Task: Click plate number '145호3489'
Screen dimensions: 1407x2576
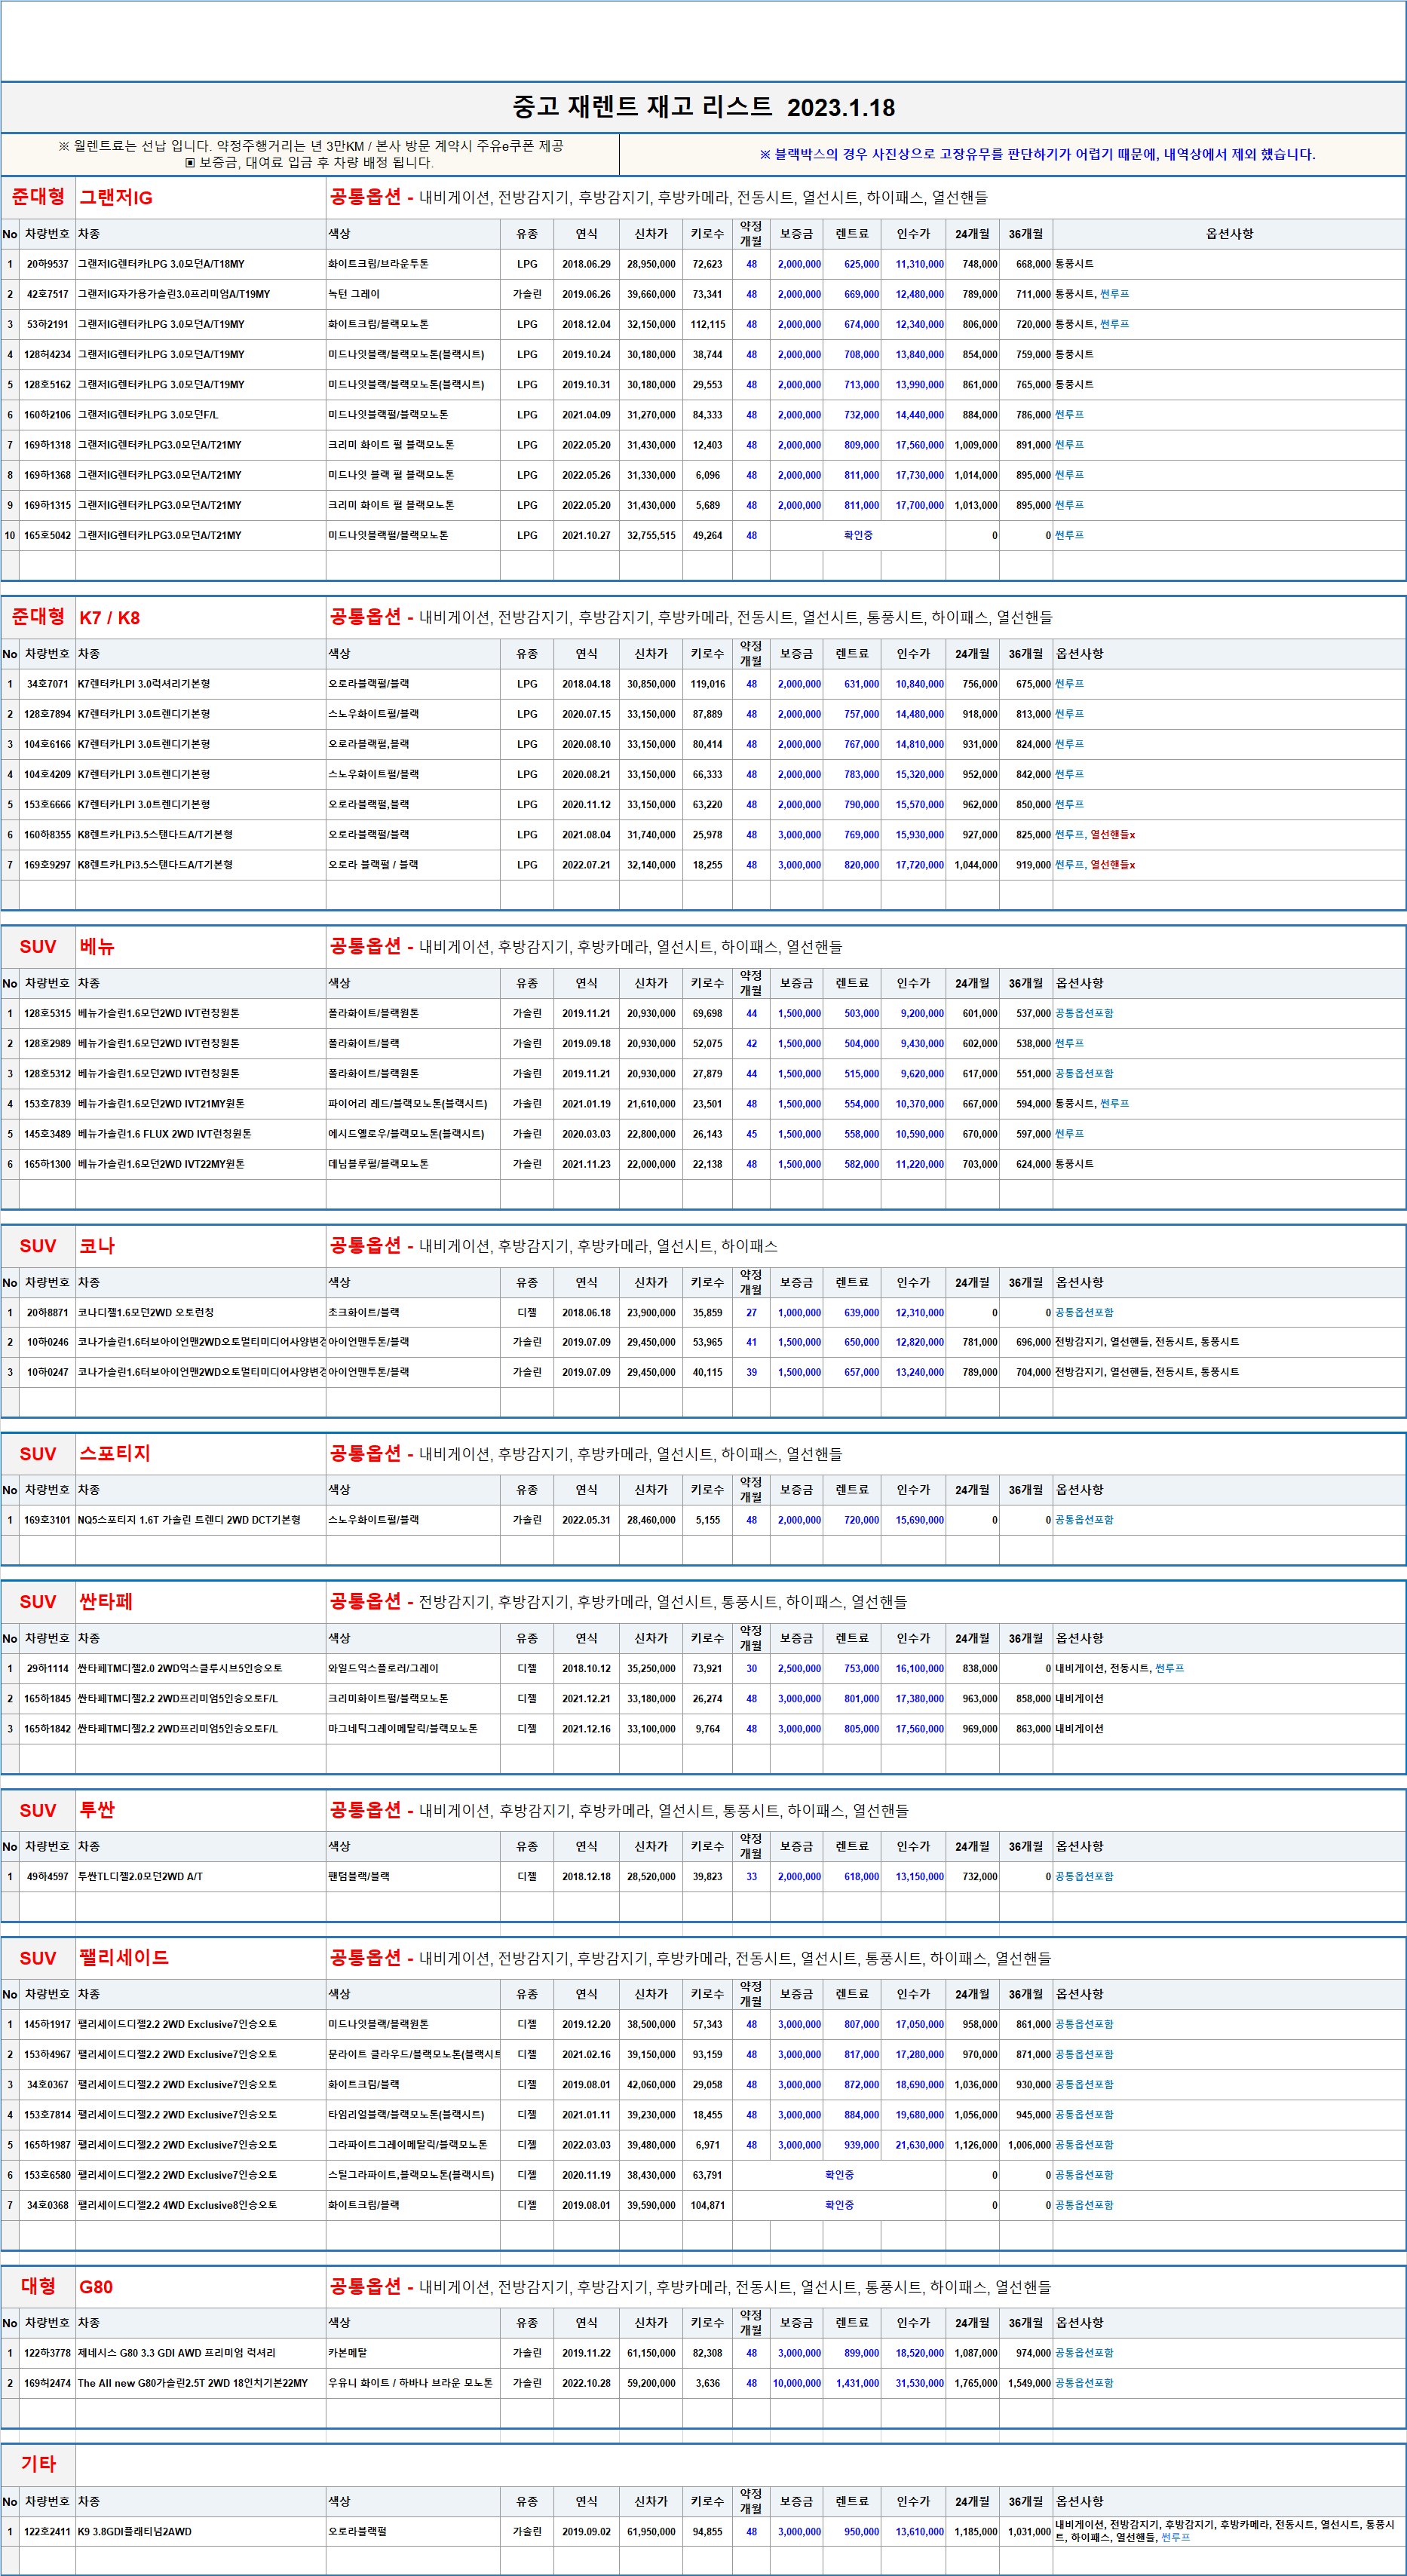Action: 48,1134
